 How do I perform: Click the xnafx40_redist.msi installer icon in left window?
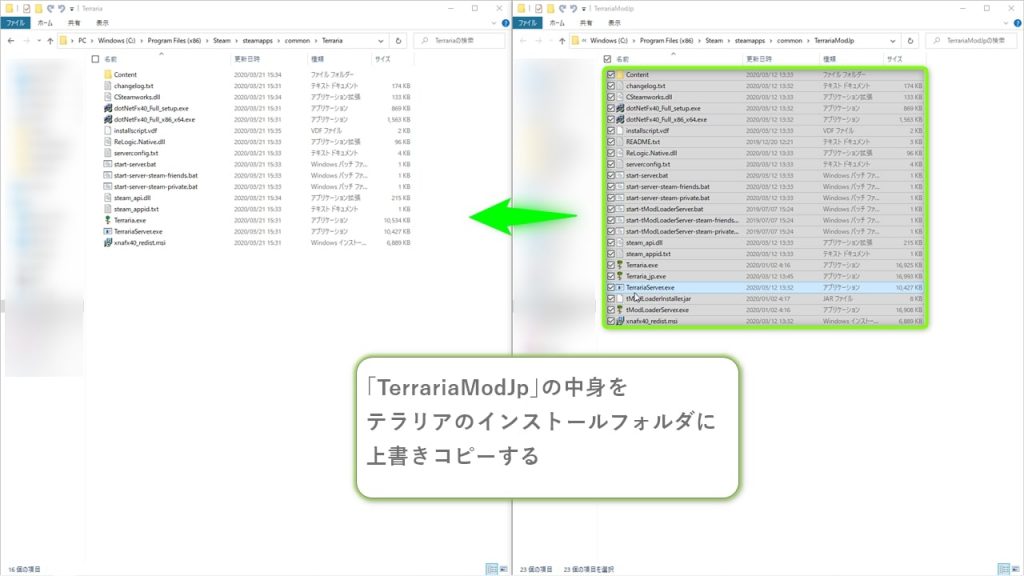tap(107, 242)
